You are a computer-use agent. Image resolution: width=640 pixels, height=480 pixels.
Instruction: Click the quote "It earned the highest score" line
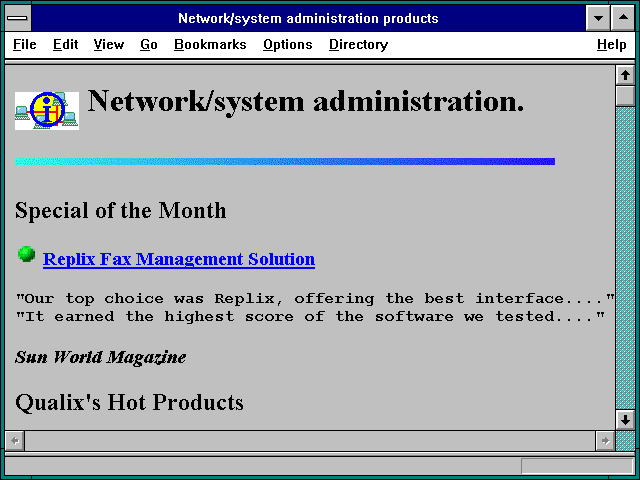pyautogui.click(x=310, y=317)
